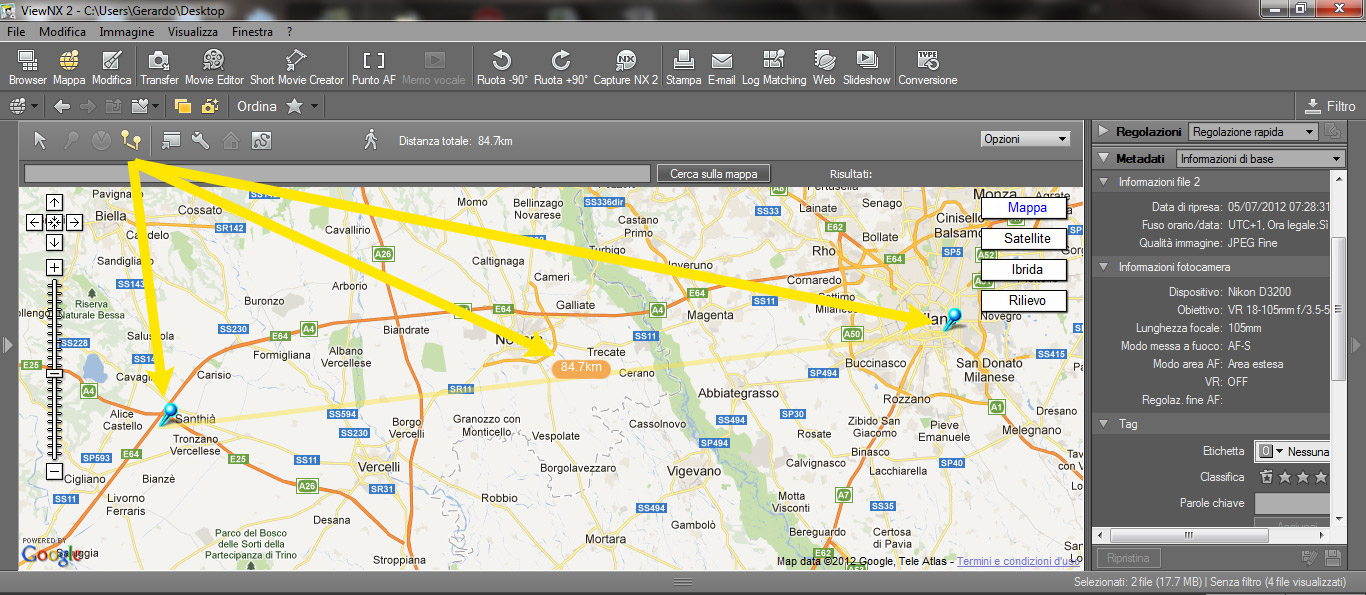
Task: Switch map to Rilievo view
Action: (x=1023, y=301)
